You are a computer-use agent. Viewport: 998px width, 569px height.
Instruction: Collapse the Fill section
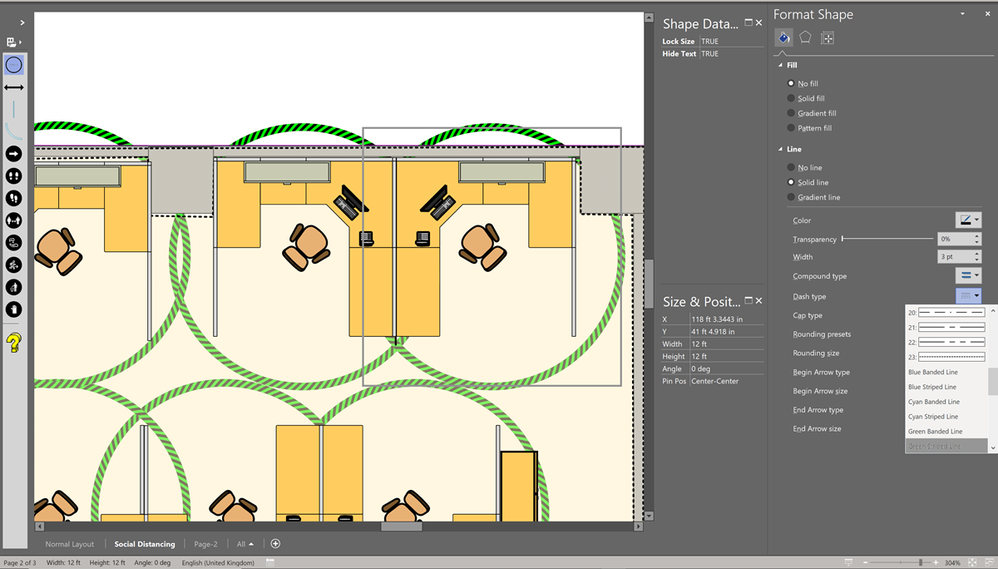[781, 65]
